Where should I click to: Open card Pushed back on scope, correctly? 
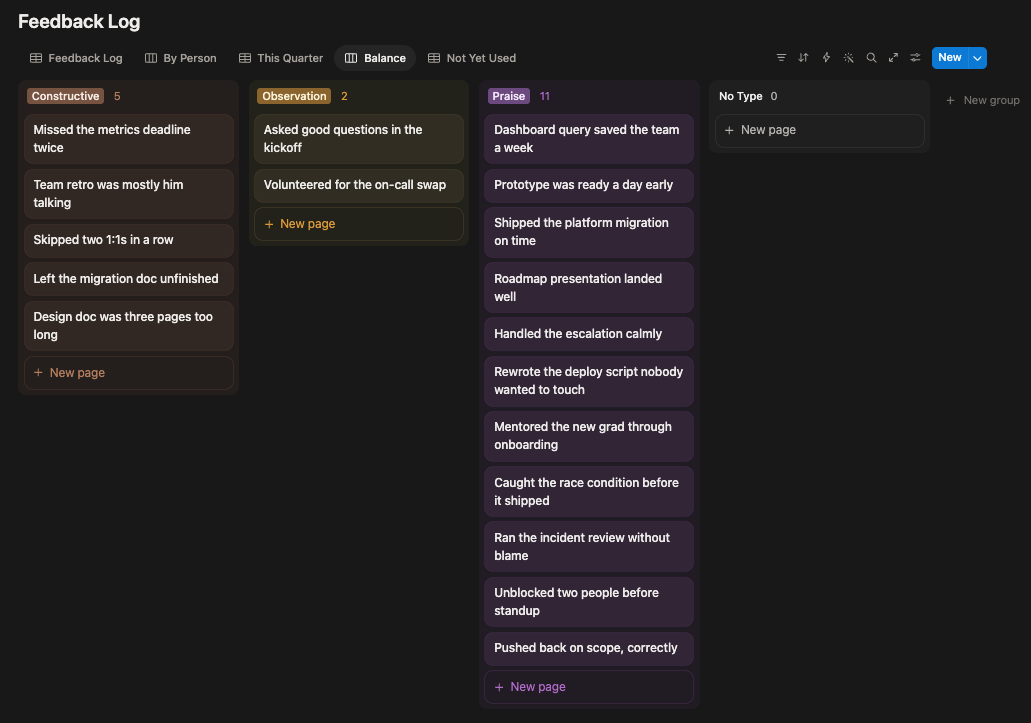coord(589,648)
